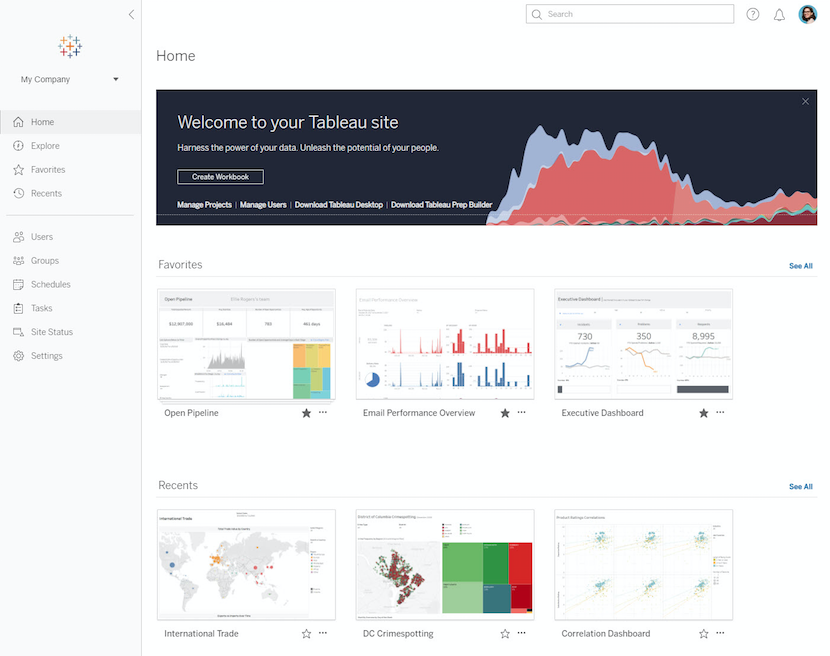Open Email Performance Overview thumbnail
830x656 pixels.
tap(445, 344)
